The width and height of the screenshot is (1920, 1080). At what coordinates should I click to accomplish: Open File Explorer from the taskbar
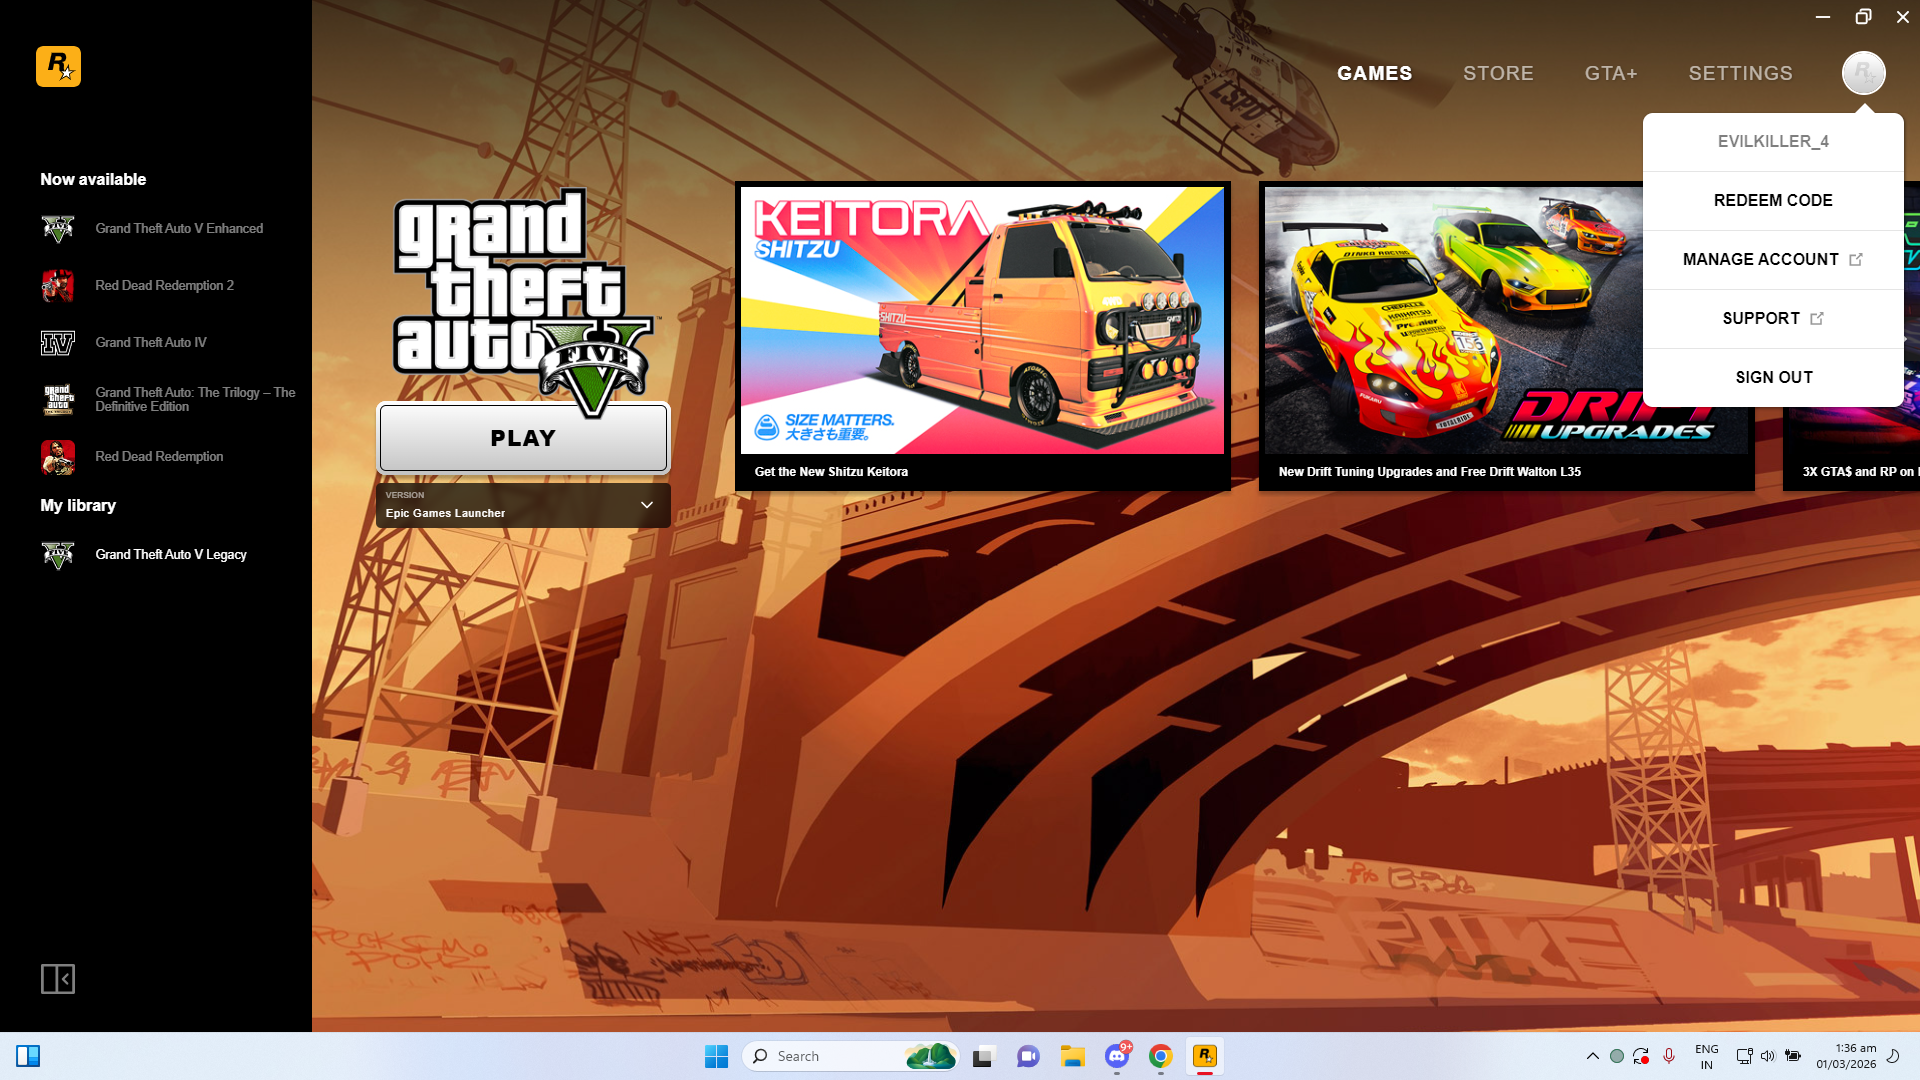coord(1073,1056)
